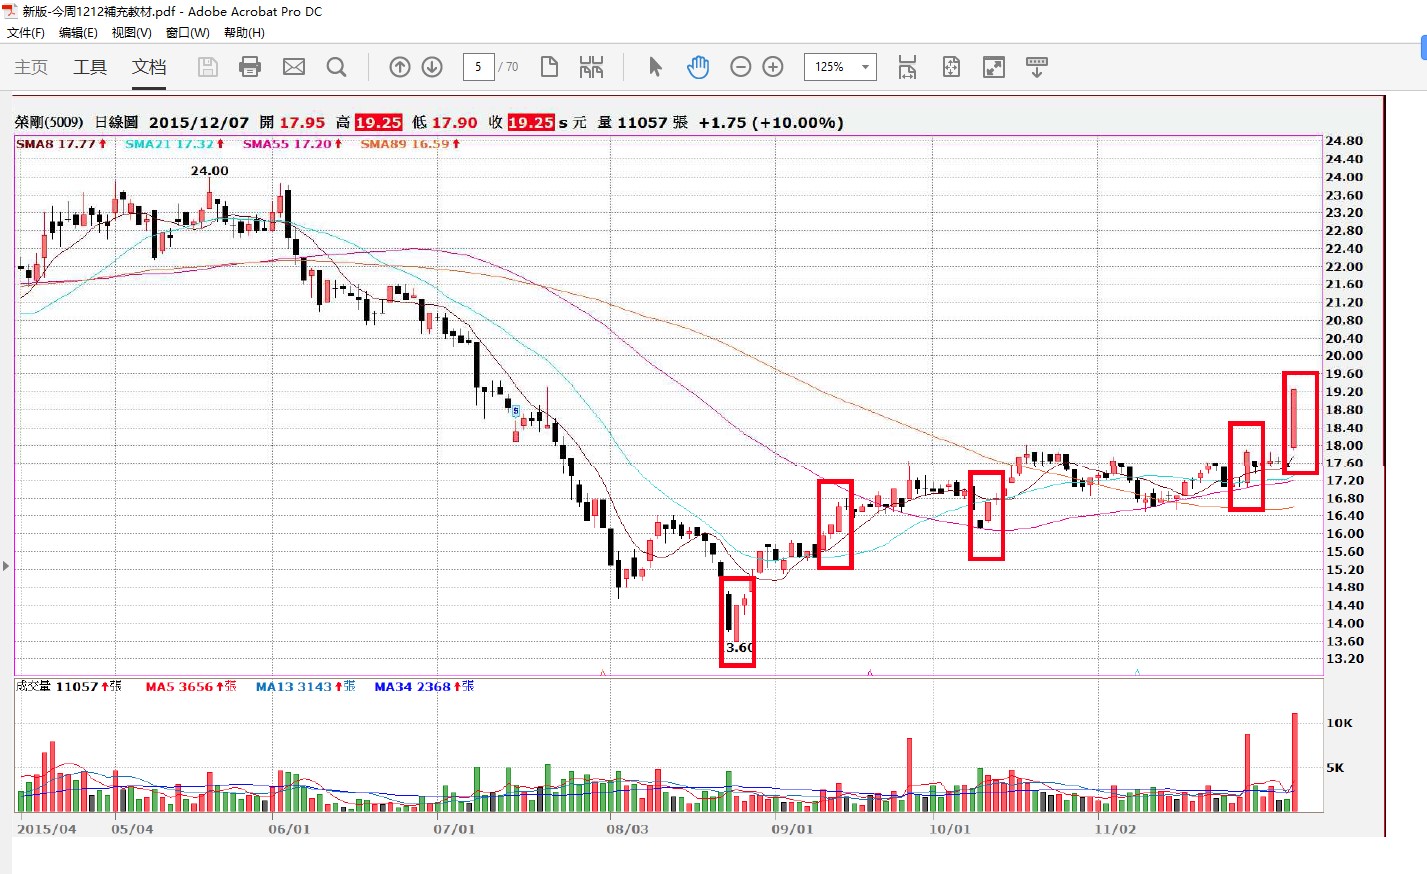Show page thumbnails grid icon
This screenshot has height=874, width=1427.
591,67
